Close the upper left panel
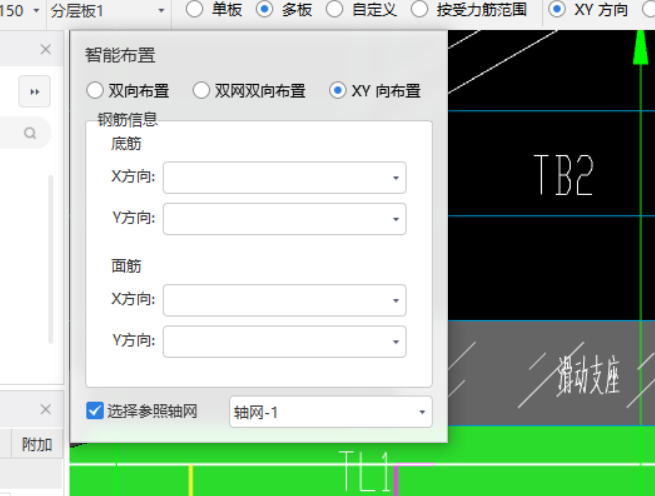This screenshot has height=496, width=655. pos(46,50)
